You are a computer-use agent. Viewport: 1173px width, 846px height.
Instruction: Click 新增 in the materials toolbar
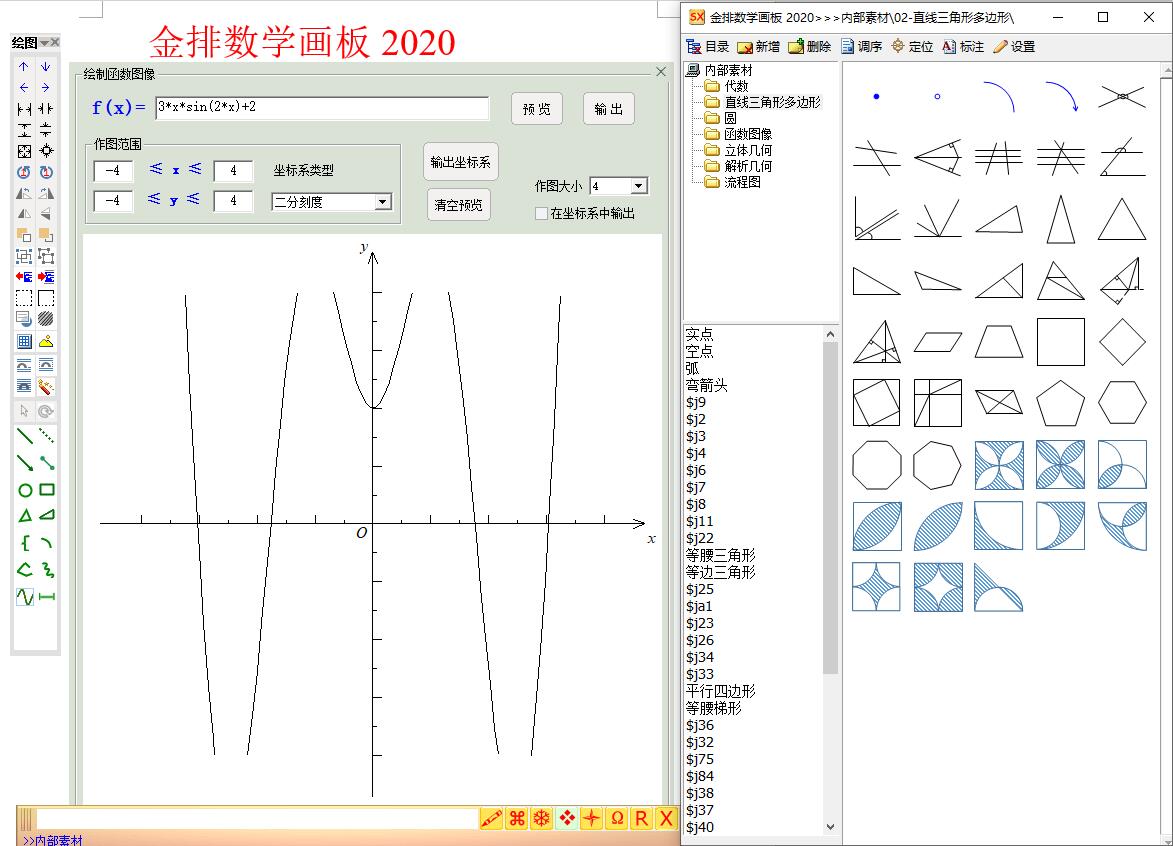758,47
